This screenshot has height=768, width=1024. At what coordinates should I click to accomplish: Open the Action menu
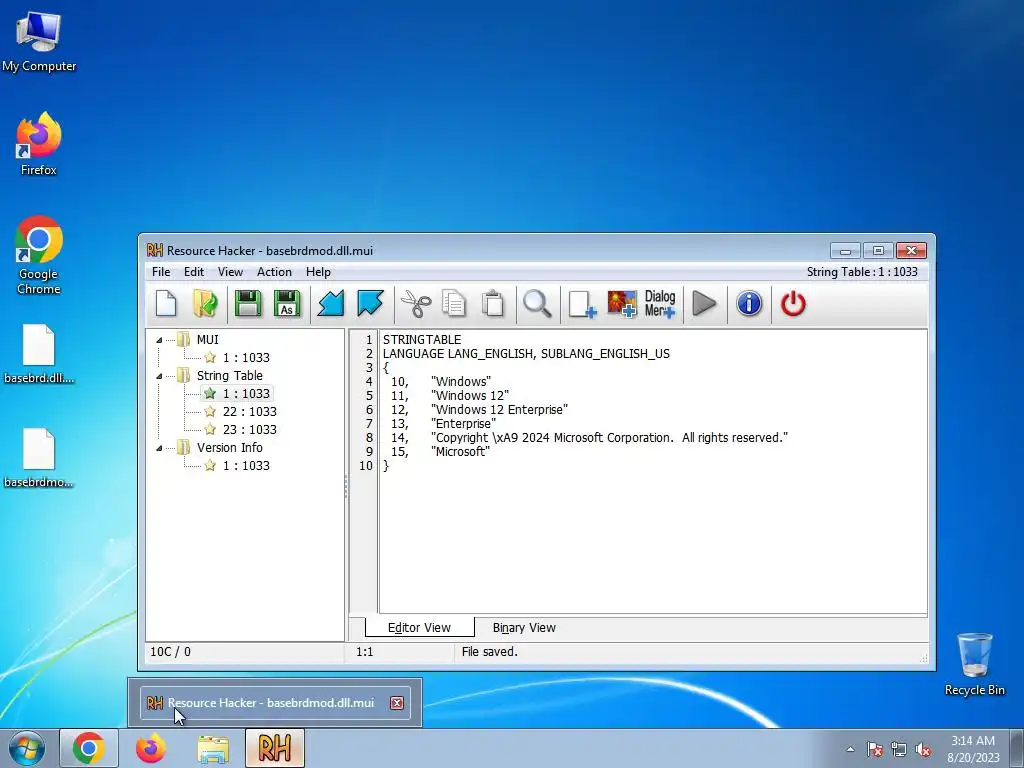[274, 272]
